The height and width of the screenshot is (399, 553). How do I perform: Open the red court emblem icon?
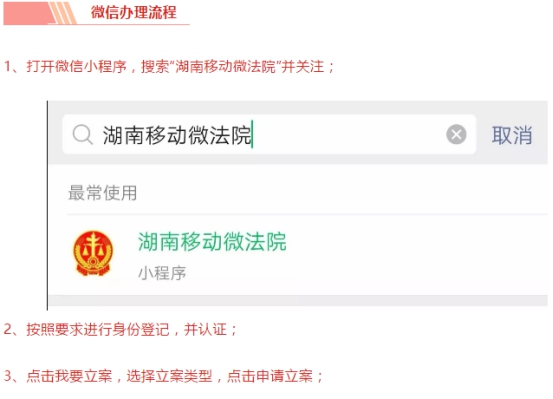click(93, 253)
